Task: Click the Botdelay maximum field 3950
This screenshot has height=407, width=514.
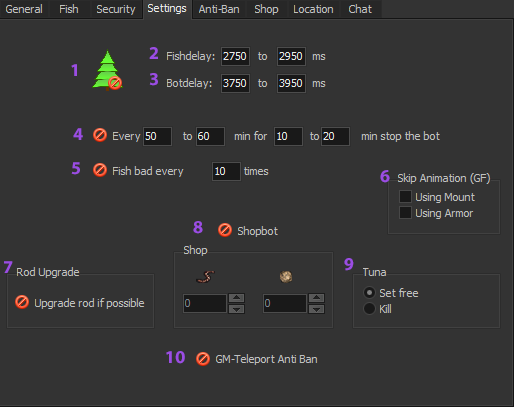Action: [x=291, y=83]
